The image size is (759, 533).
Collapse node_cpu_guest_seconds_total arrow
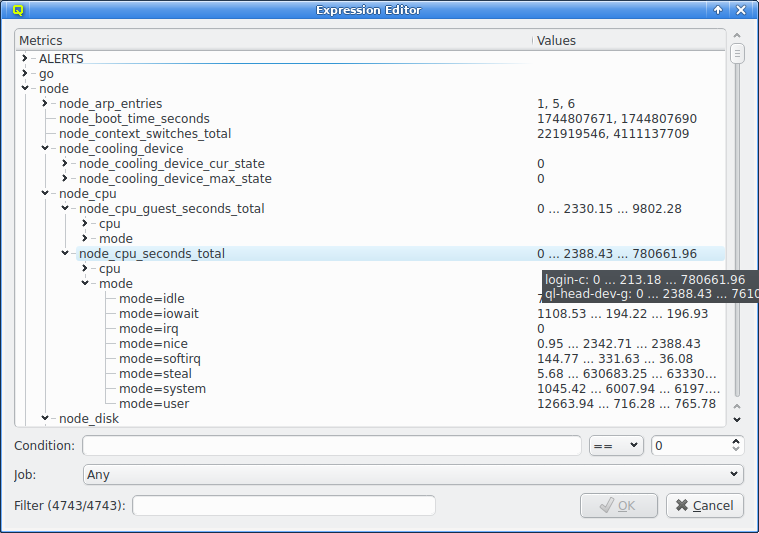[x=64, y=208]
